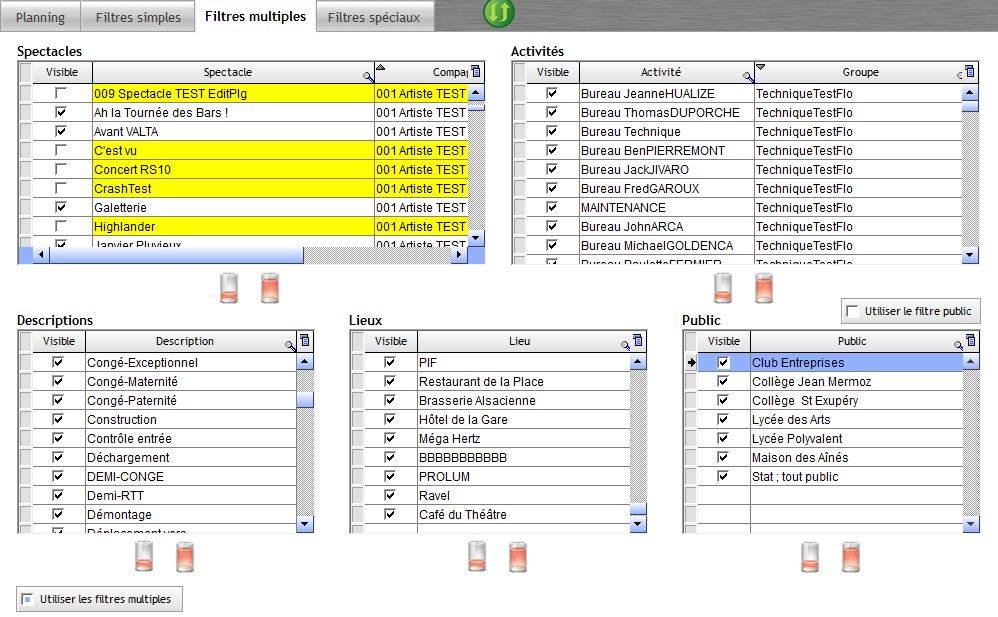Image resolution: width=998 pixels, height=617 pixels.
Task: Click sort triangle on Groupe column header
Action: pos(760,68)
